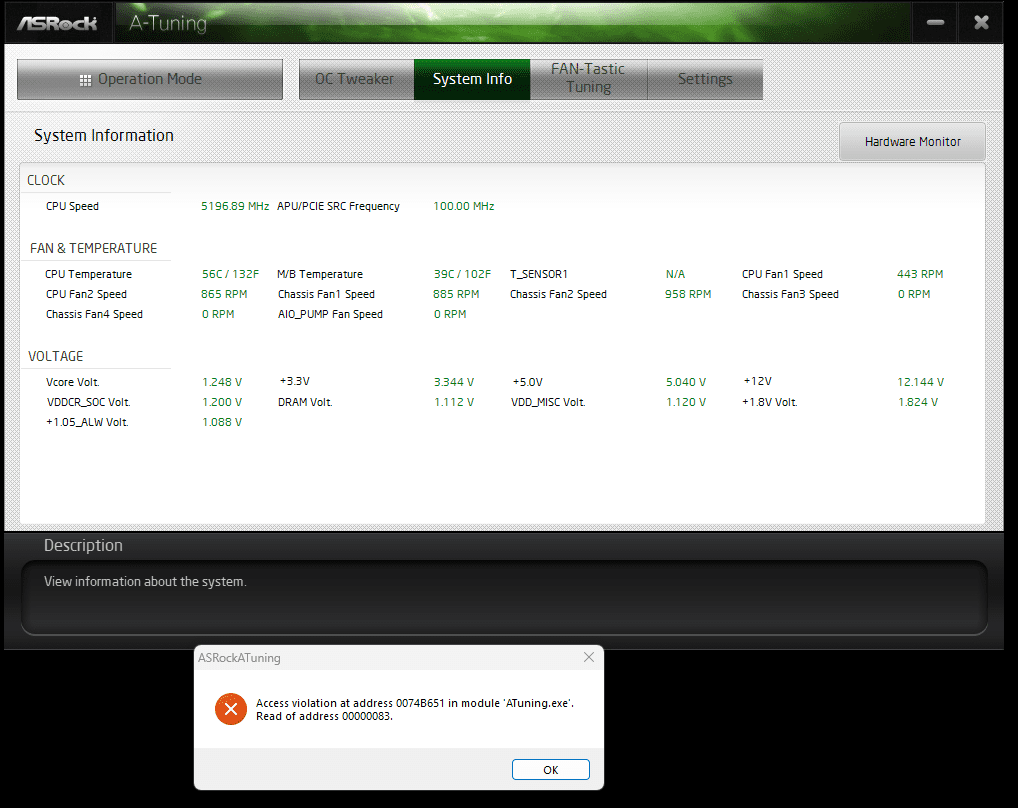Click the Description panel text
This screenshot has width=1018, height=808.
[145, 582]
